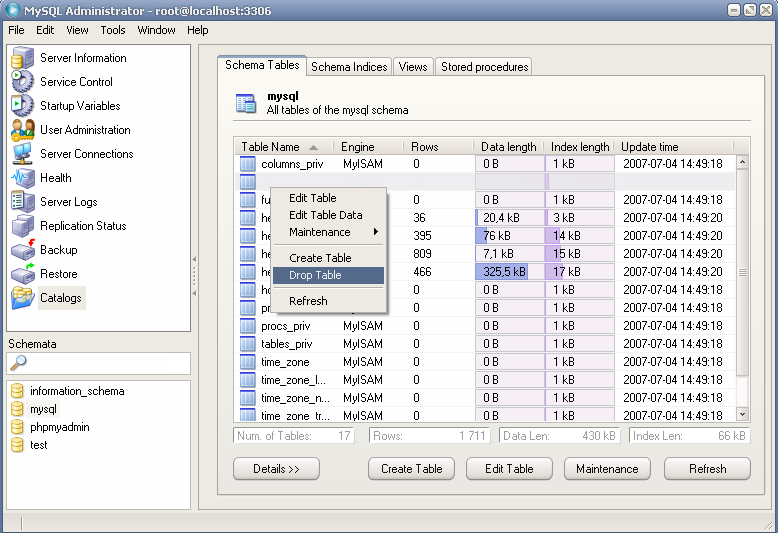Open the View menu
Screen dimensions: 778x533
77,30
